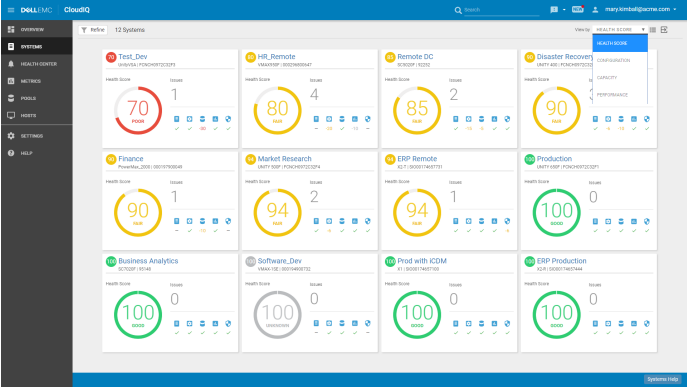Image resolution: width=687 pixels, height=387 pixels.
Task: Click the user profile icon
Action: (x=595, y=10)
